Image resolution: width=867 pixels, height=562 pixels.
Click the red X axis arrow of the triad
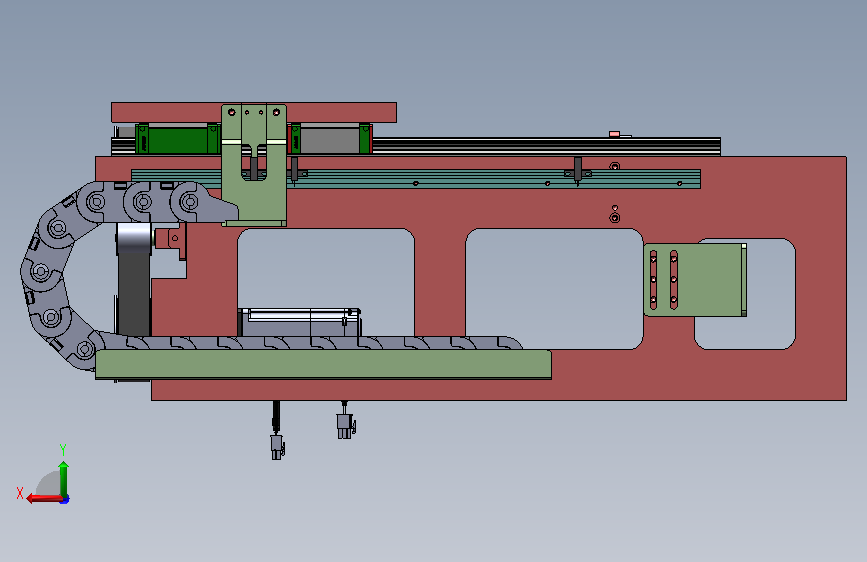(44, 499)
